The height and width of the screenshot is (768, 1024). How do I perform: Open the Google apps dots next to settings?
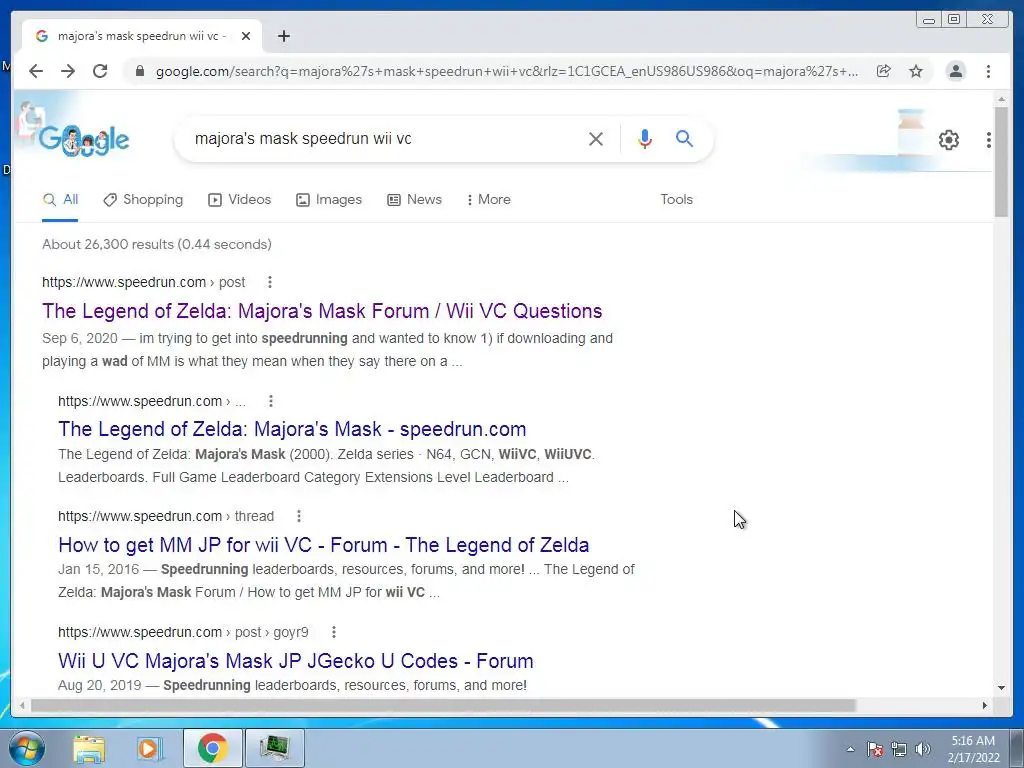tap(989, 140)
